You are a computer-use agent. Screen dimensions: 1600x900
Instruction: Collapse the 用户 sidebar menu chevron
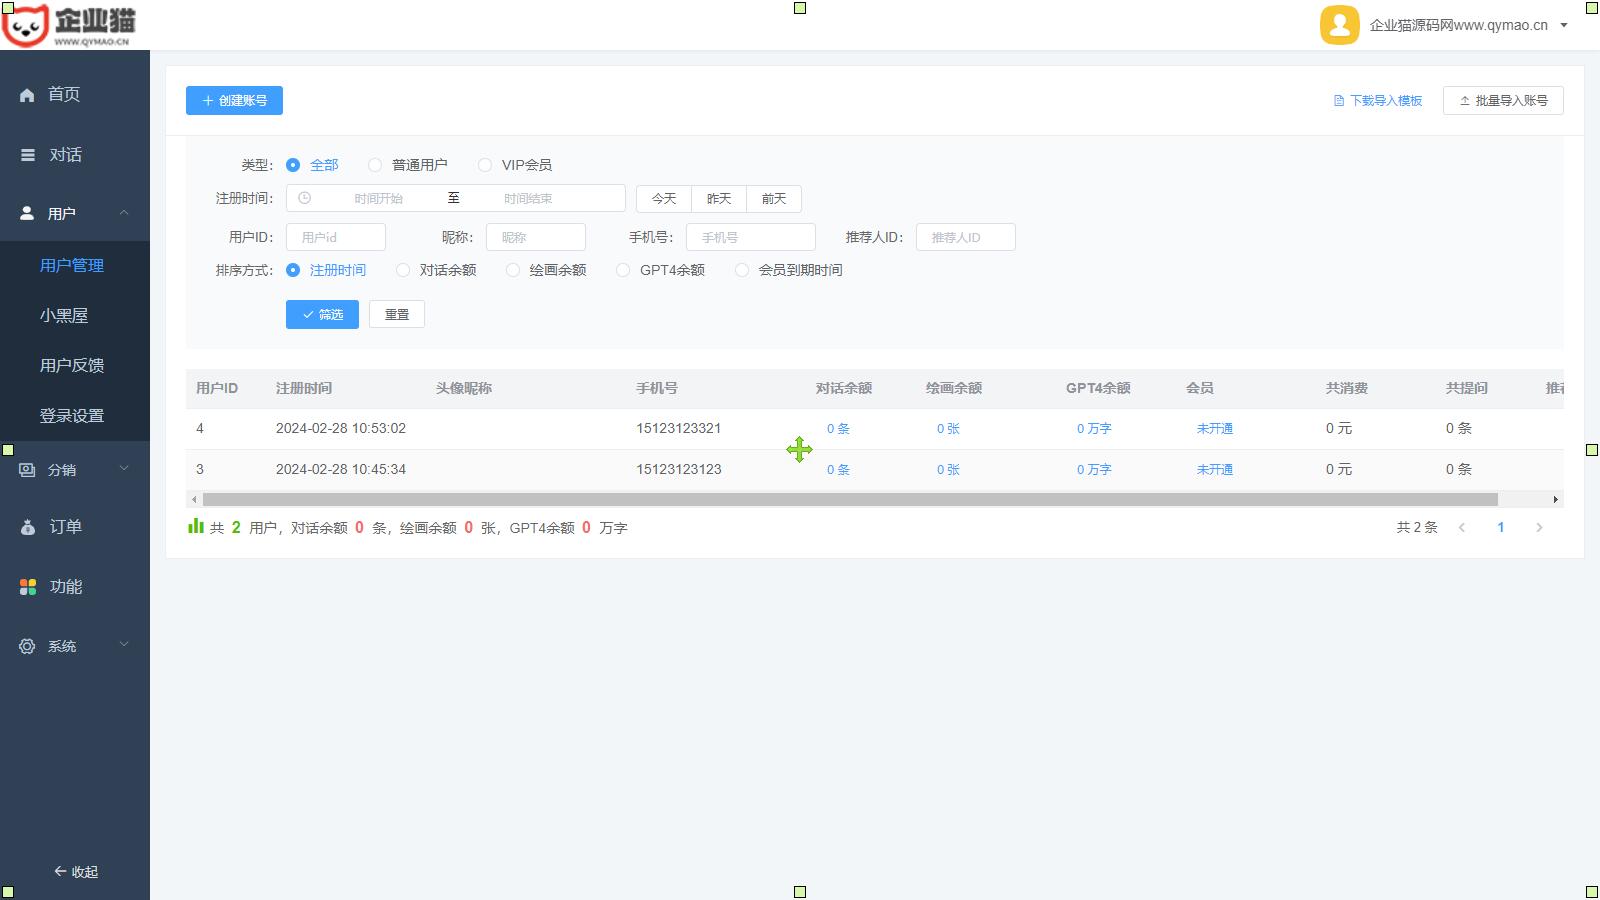124,213
